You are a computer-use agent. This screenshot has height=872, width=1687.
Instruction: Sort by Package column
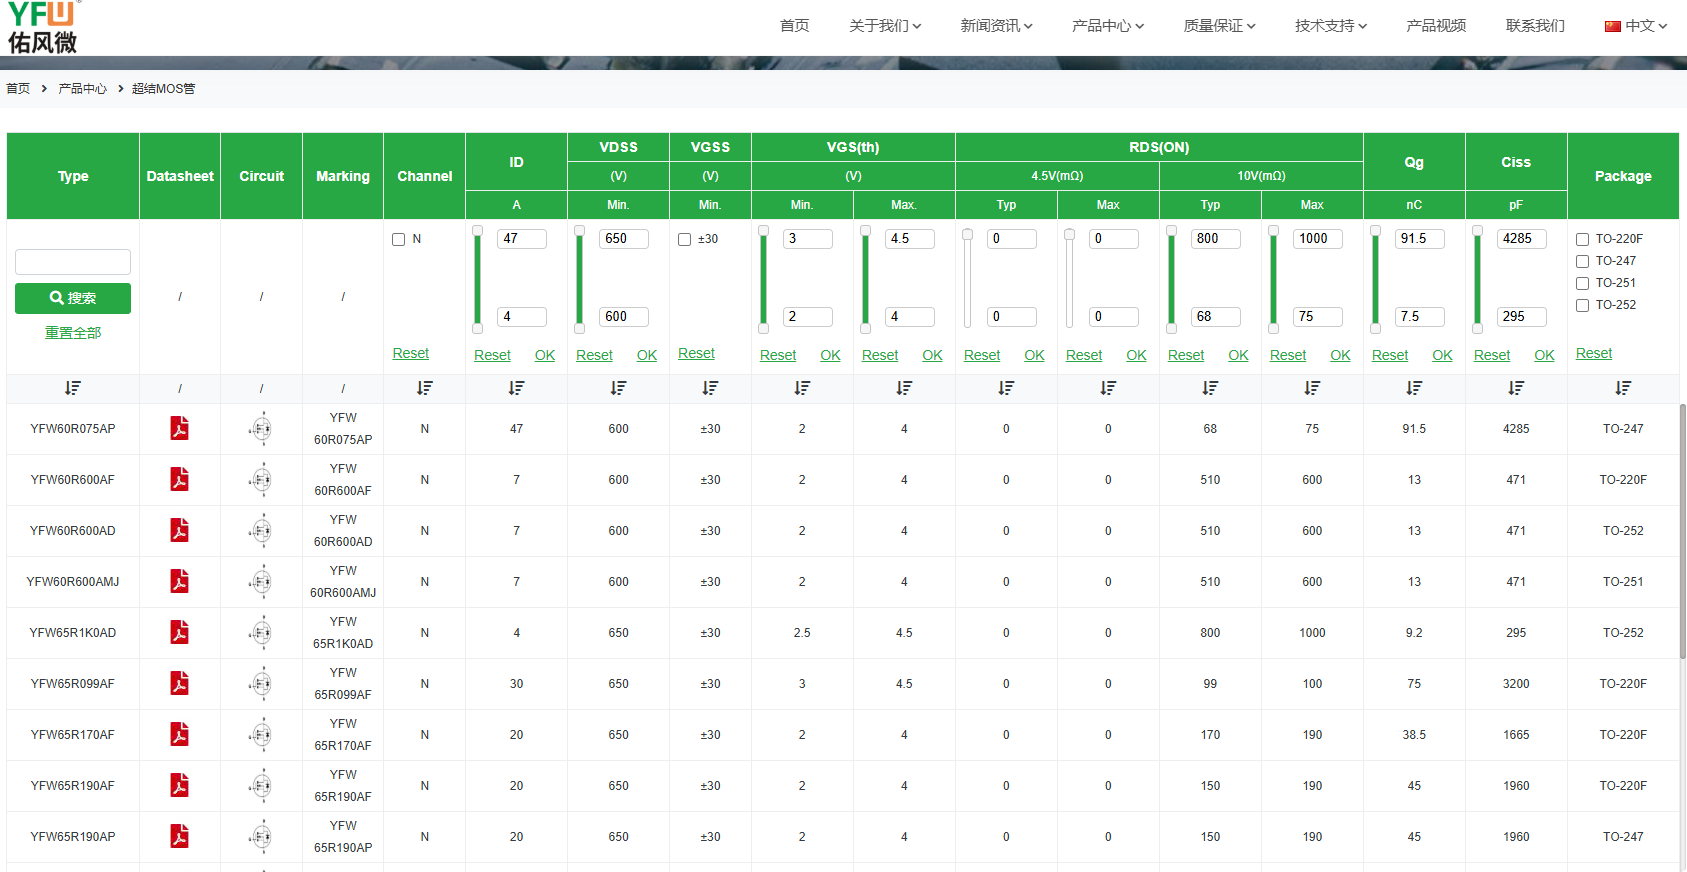point(1622,388)
